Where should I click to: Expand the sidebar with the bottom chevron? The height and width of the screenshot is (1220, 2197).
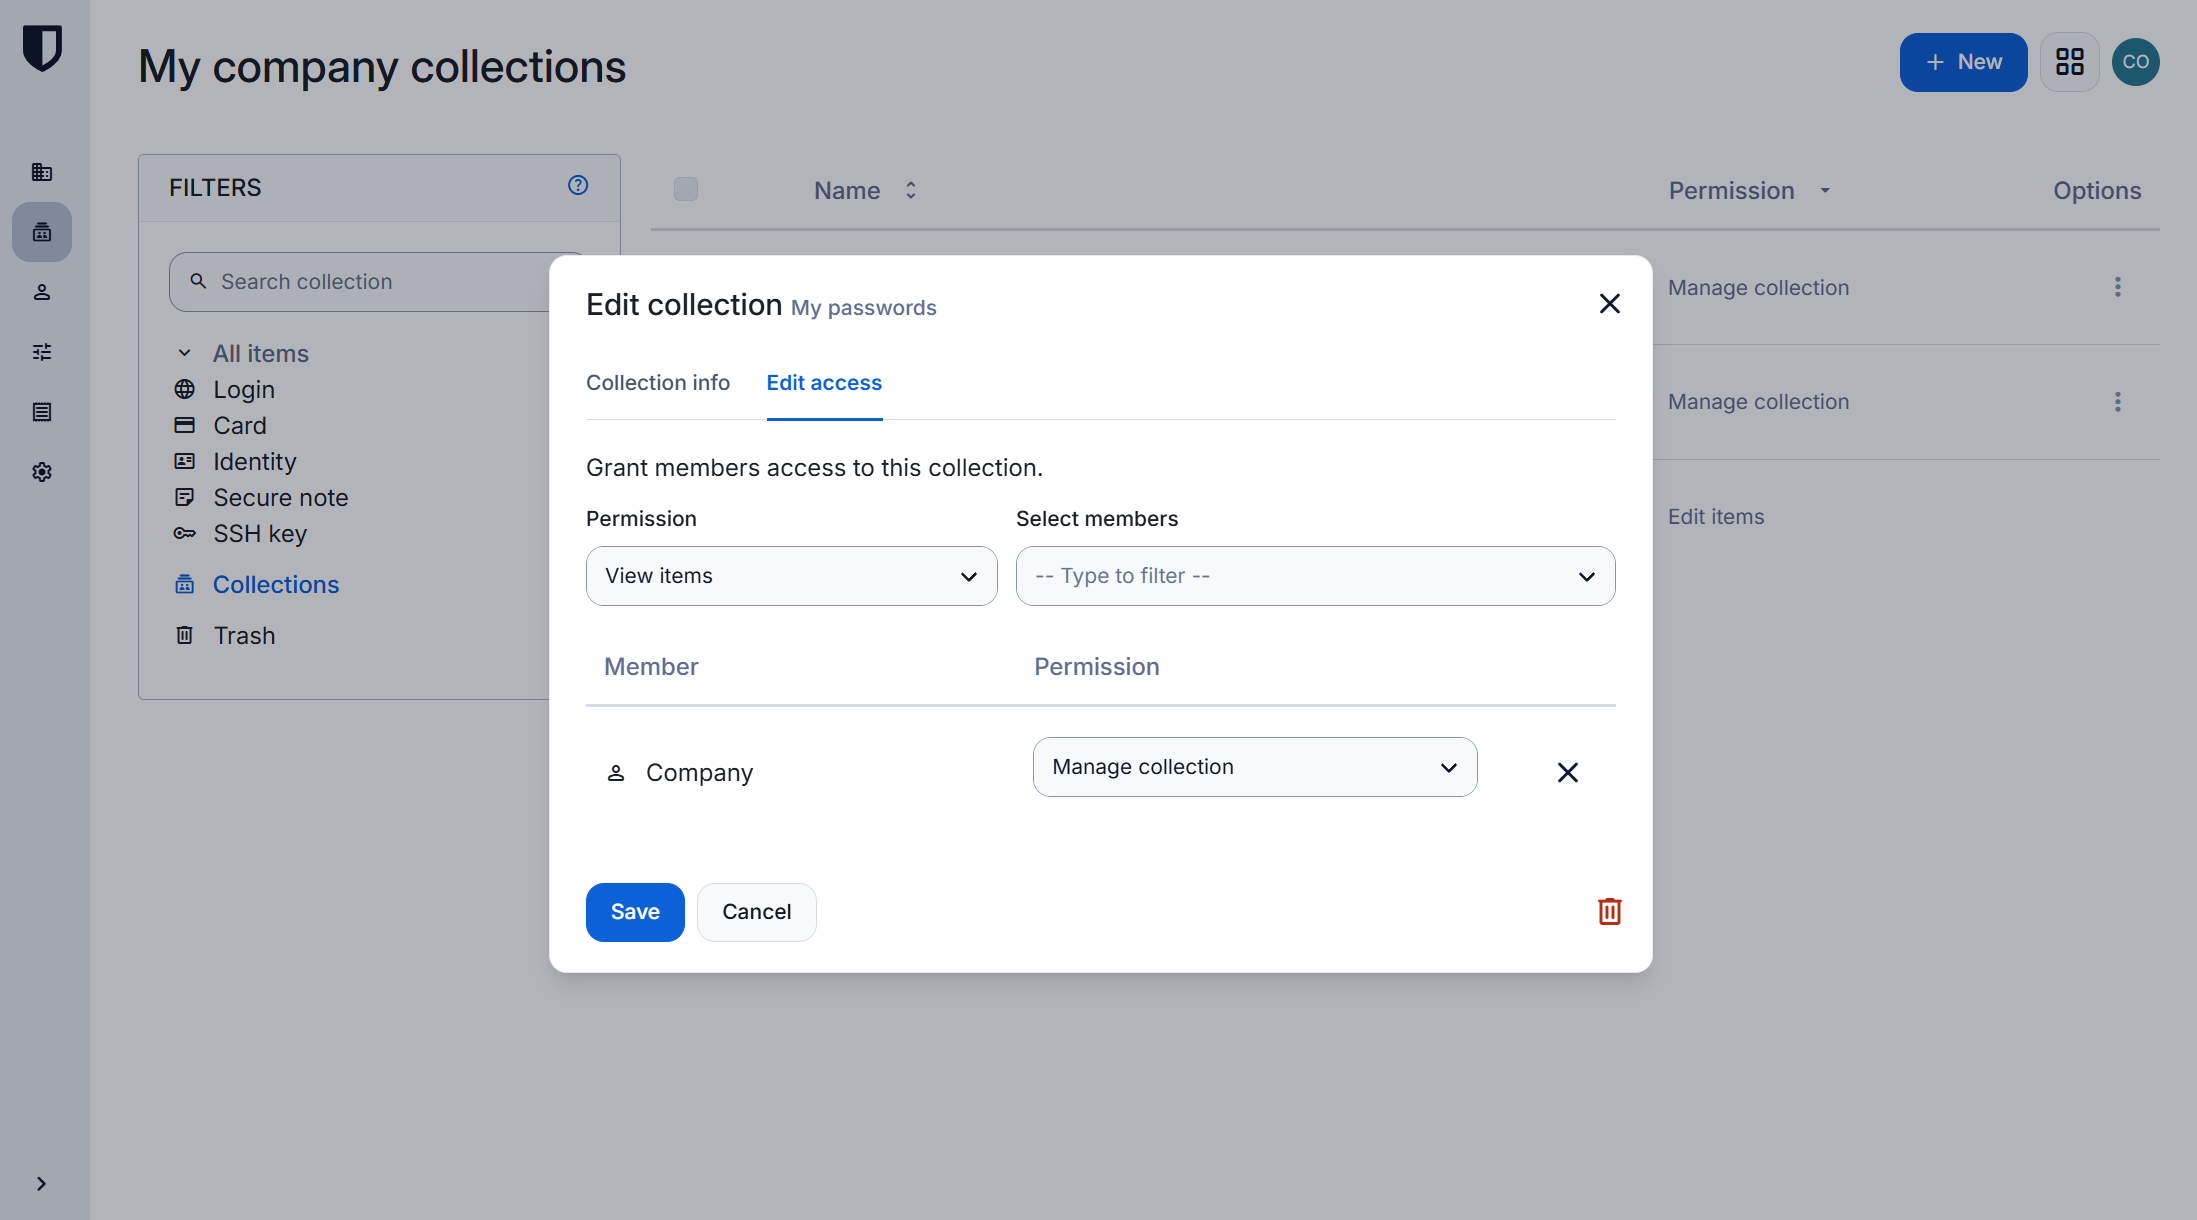pos(41,1184)
